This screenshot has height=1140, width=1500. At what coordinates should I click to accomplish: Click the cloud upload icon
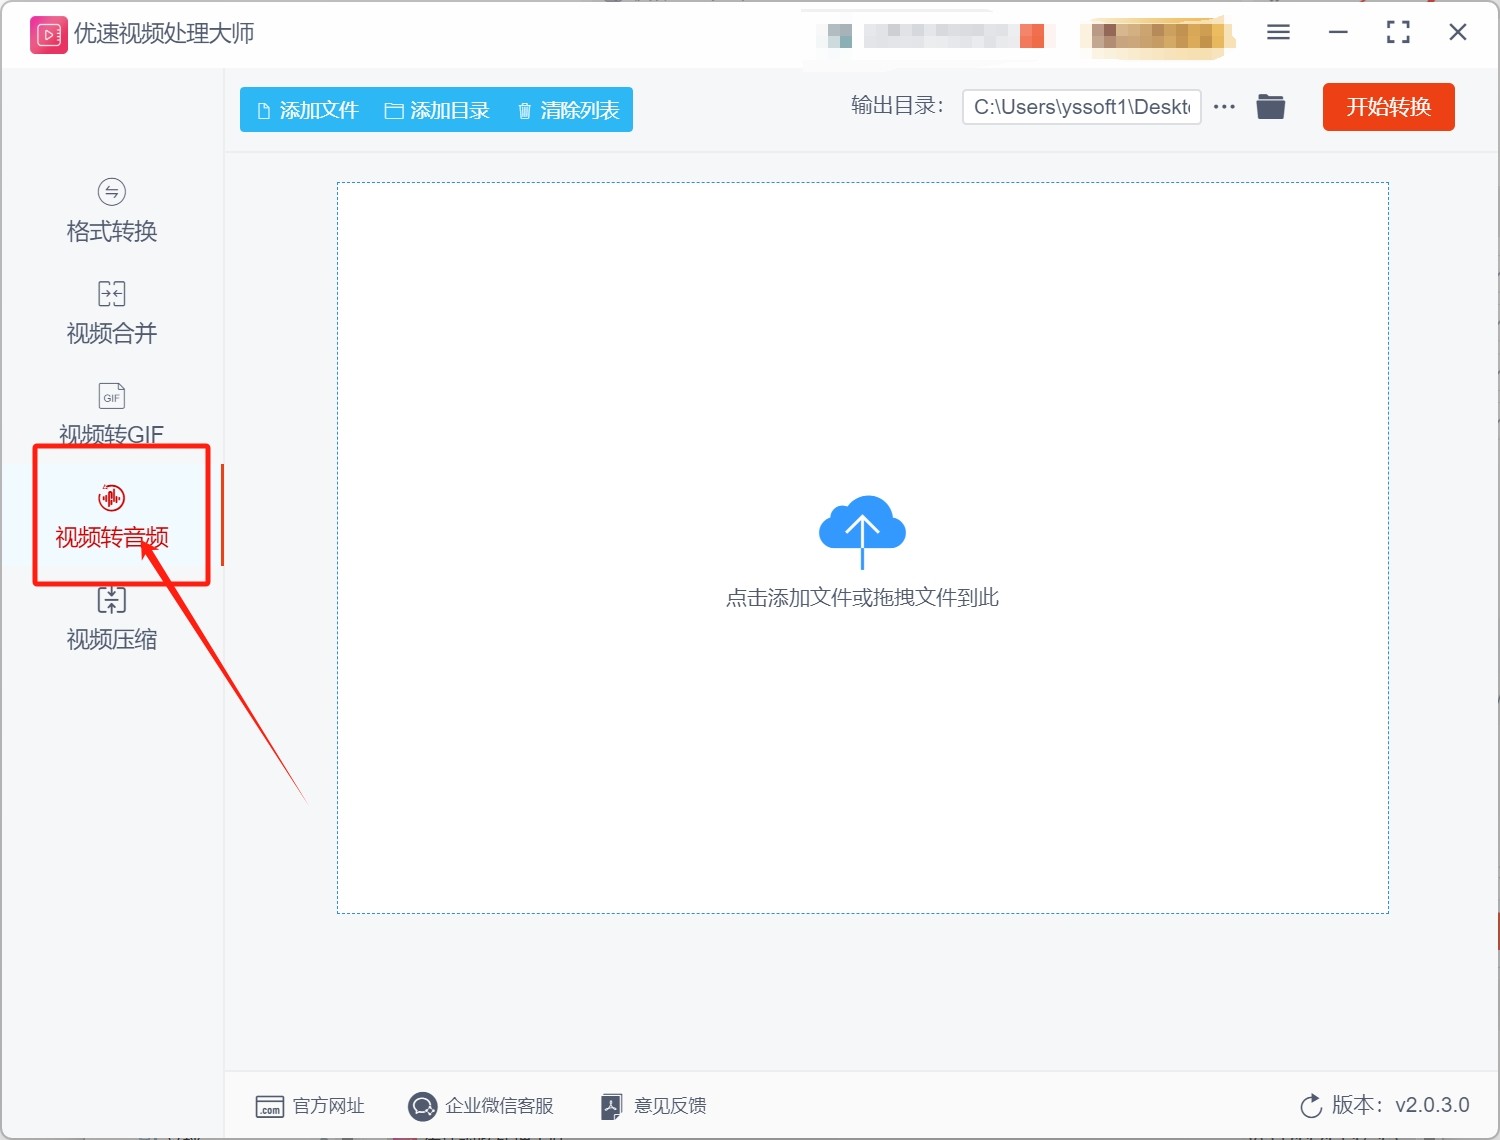862,528
